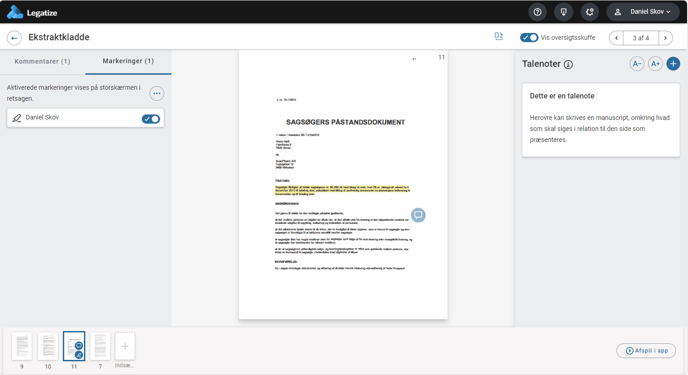Open Daniel Skov user dropdown menu
Image resolution: width=688 pixels, height=375 pixels.
(643, 12)
